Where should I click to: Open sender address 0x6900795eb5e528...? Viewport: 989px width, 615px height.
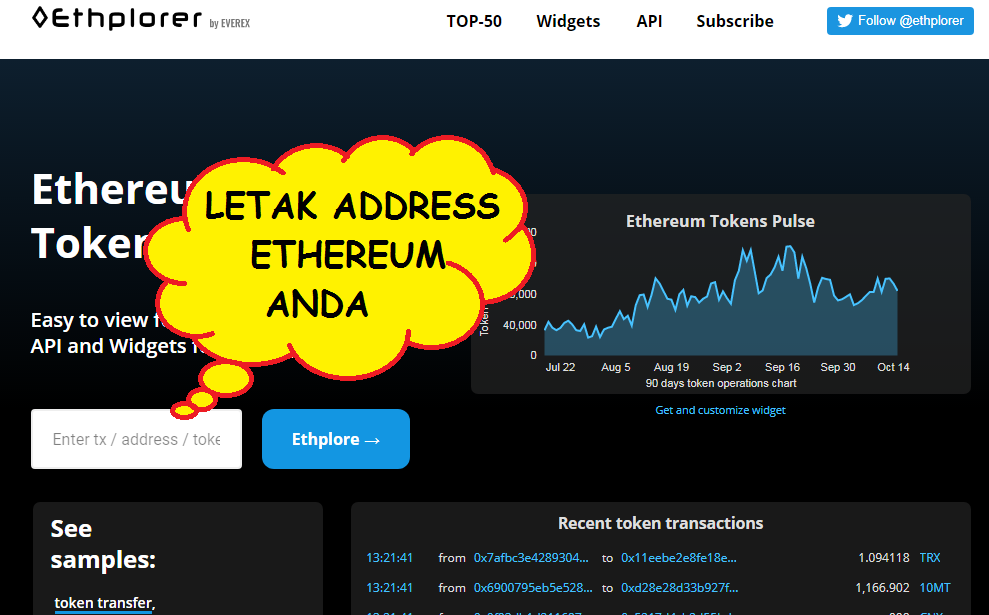point(533,588)
